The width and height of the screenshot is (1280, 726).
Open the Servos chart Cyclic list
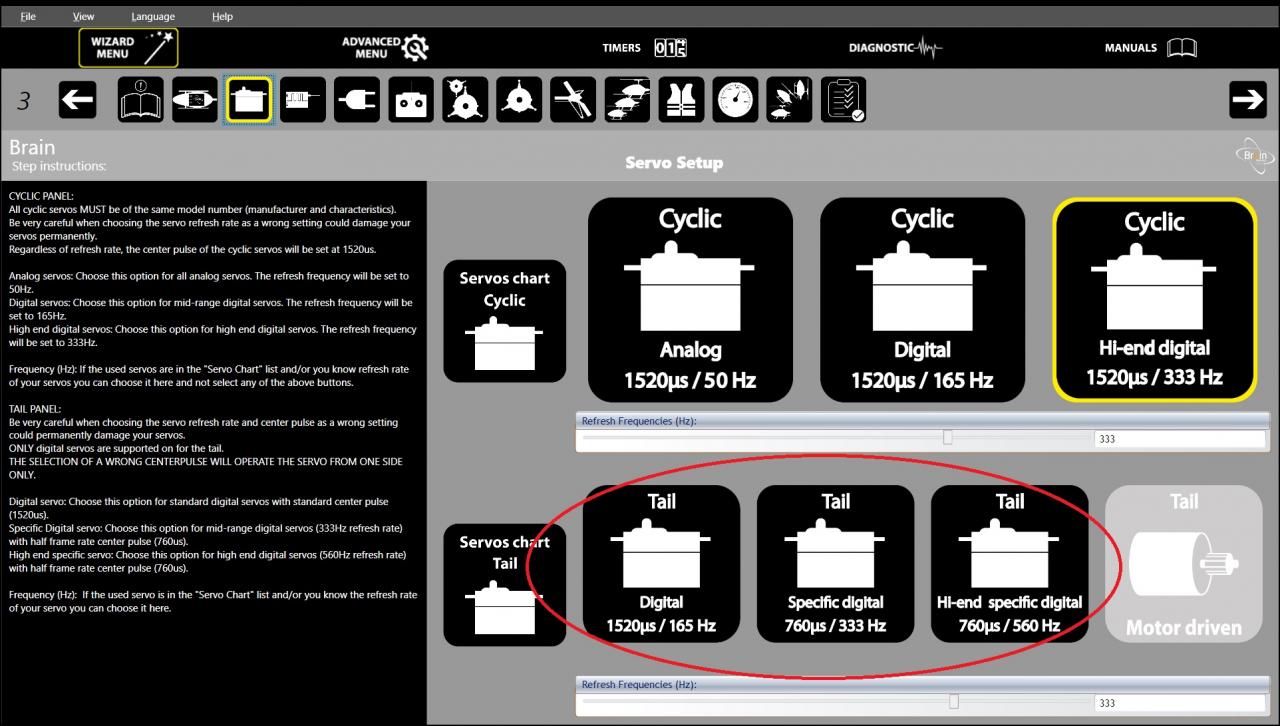click(x=504, y=322)
